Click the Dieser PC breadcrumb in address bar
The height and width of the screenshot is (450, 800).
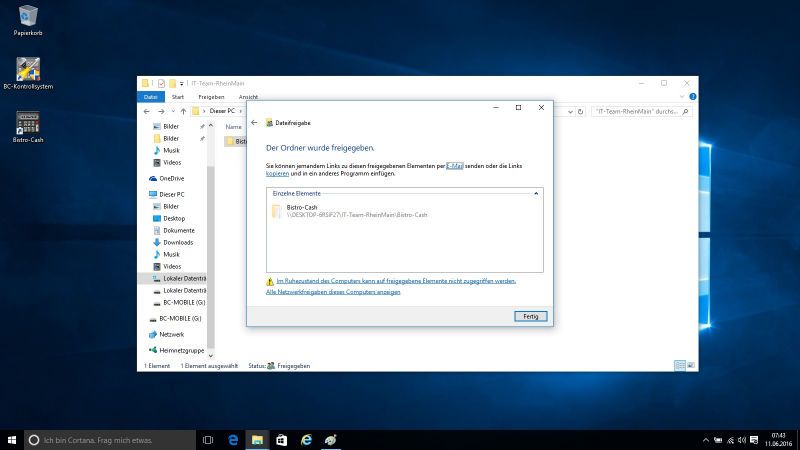[x=222, y=111]
